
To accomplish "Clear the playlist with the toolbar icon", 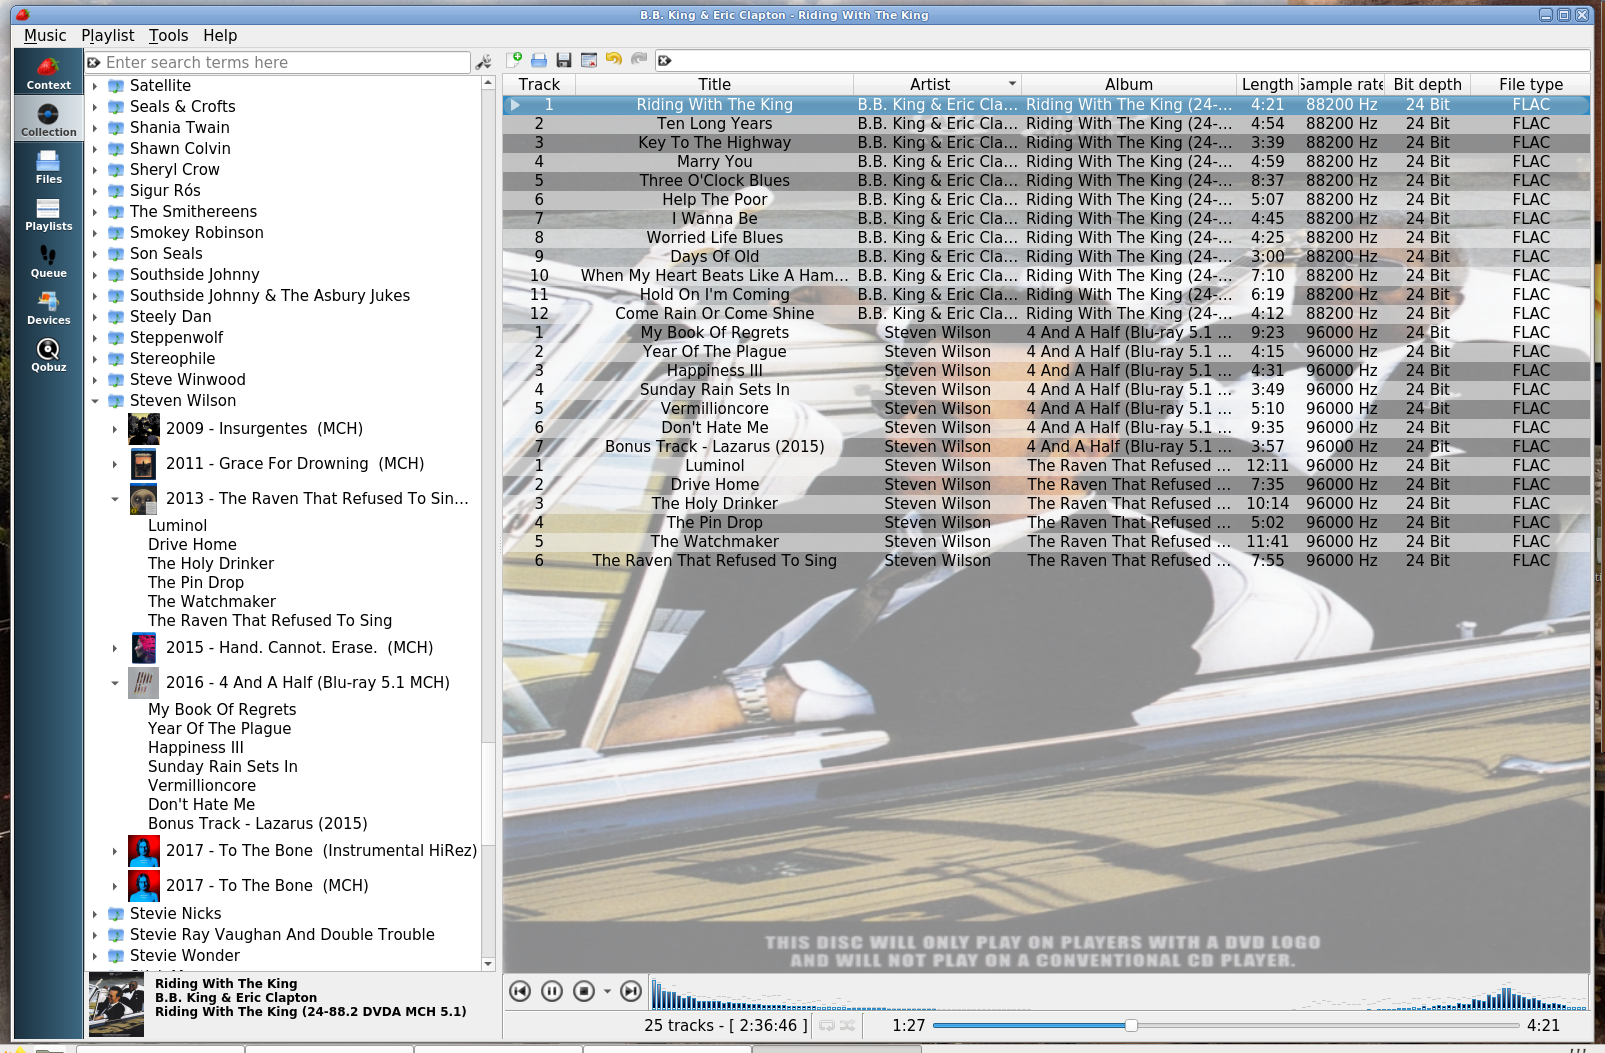I will (589, 60).
